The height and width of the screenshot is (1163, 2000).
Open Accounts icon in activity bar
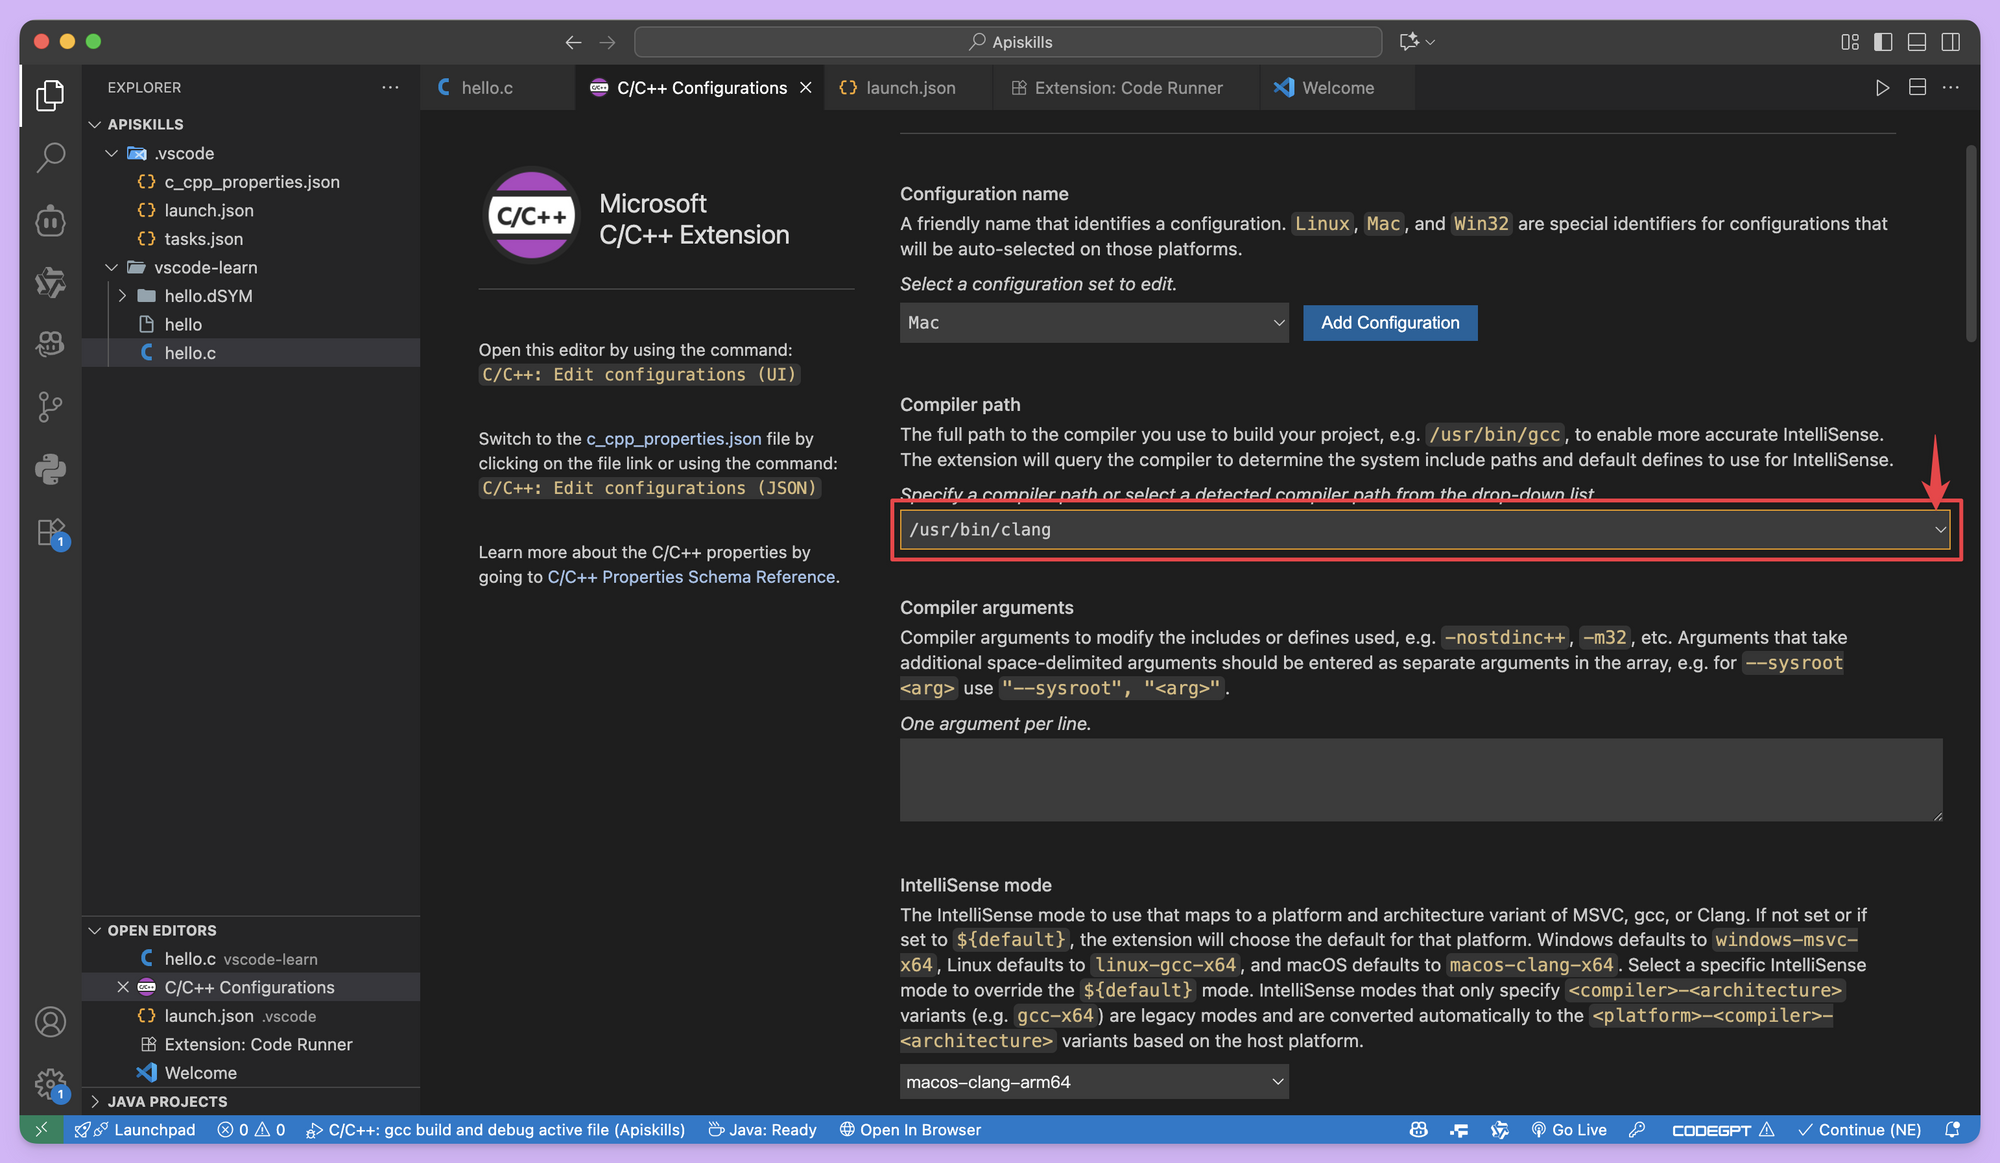[50, 1022]
